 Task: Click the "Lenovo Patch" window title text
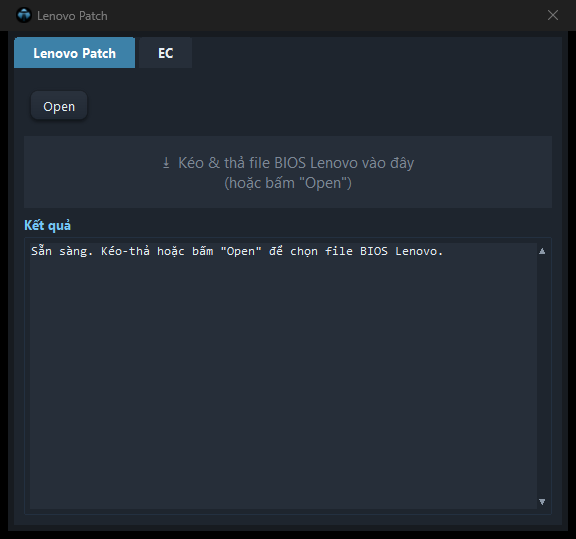pyautogui.click(x=72, y=16)
